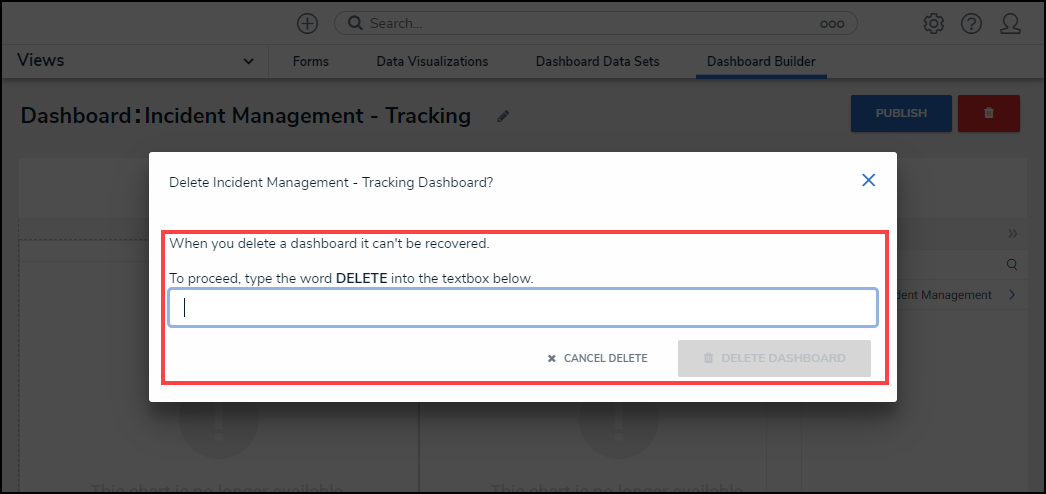This screenshot has height=494, width=1046.
Task: Switch to the Forms tab
Action: pyautogui.click(x=310, y=62)
